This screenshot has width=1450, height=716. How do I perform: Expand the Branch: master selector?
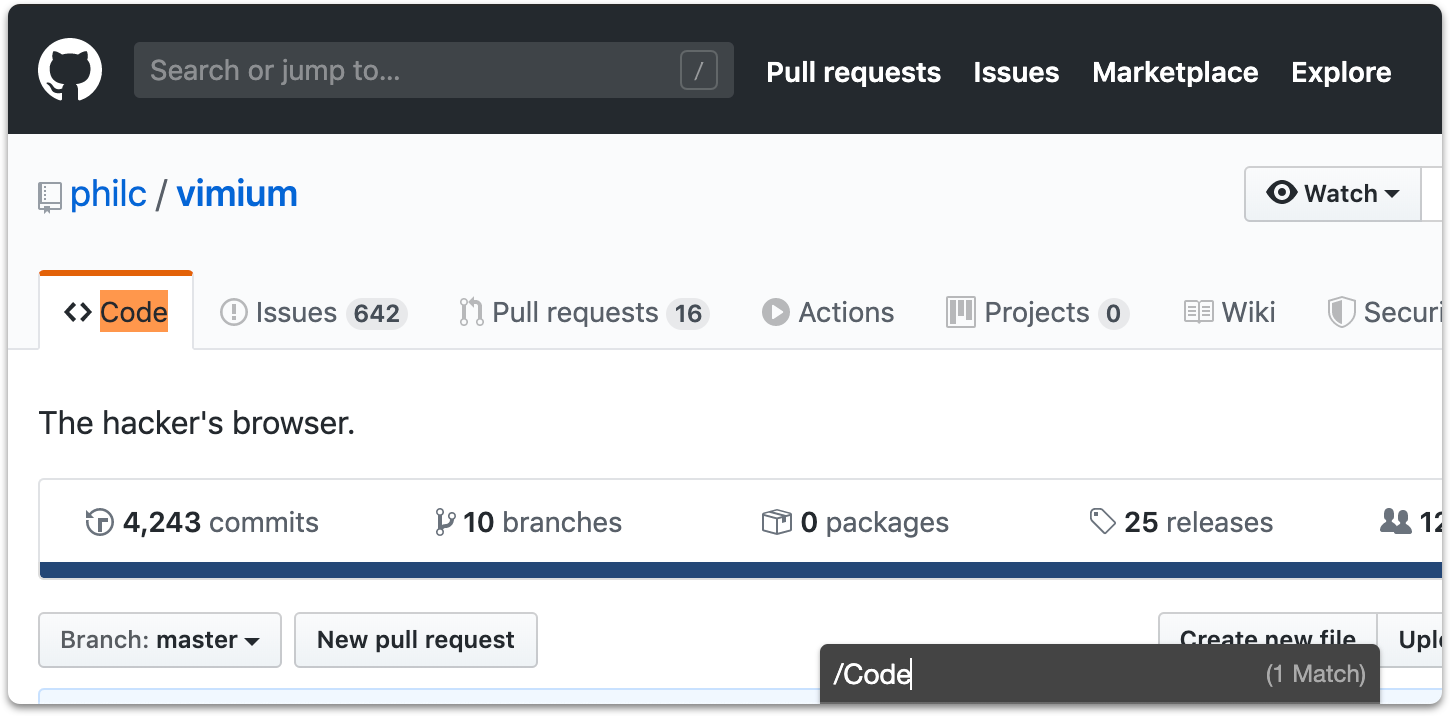click(x=160, y=640)
